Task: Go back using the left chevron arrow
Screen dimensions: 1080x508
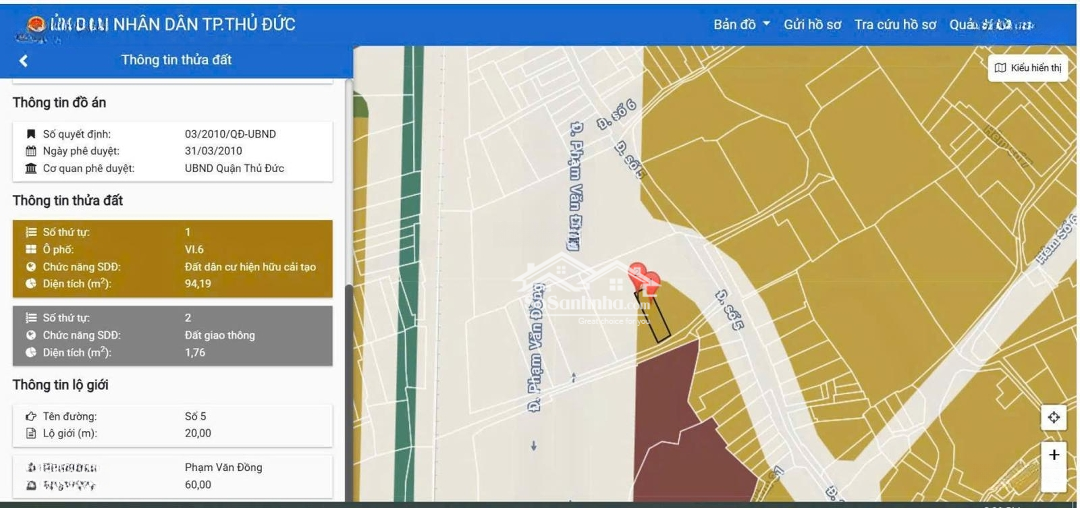Action: pyautogui.click(x=23, y=61)
